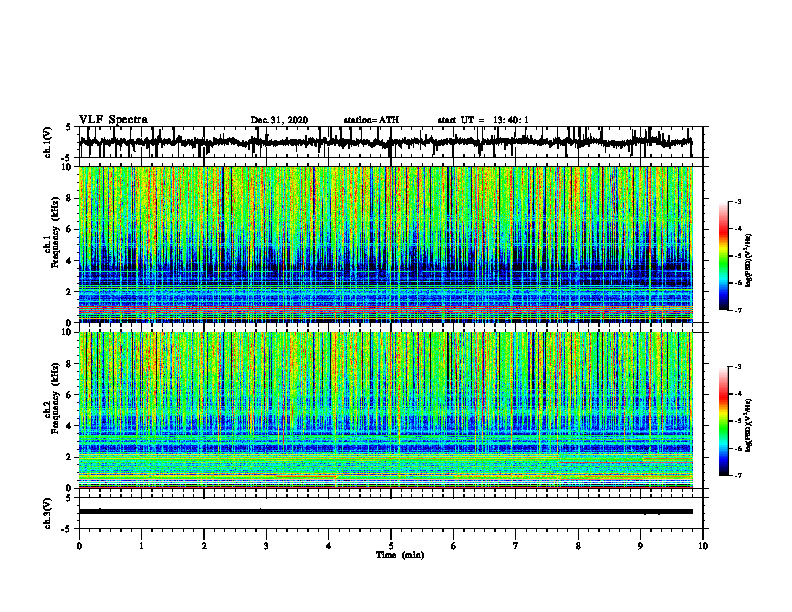This screenshot has height=612, width=792.
Task: Click the "-3" value on the ch.1 colorbar
Action: 738,201
